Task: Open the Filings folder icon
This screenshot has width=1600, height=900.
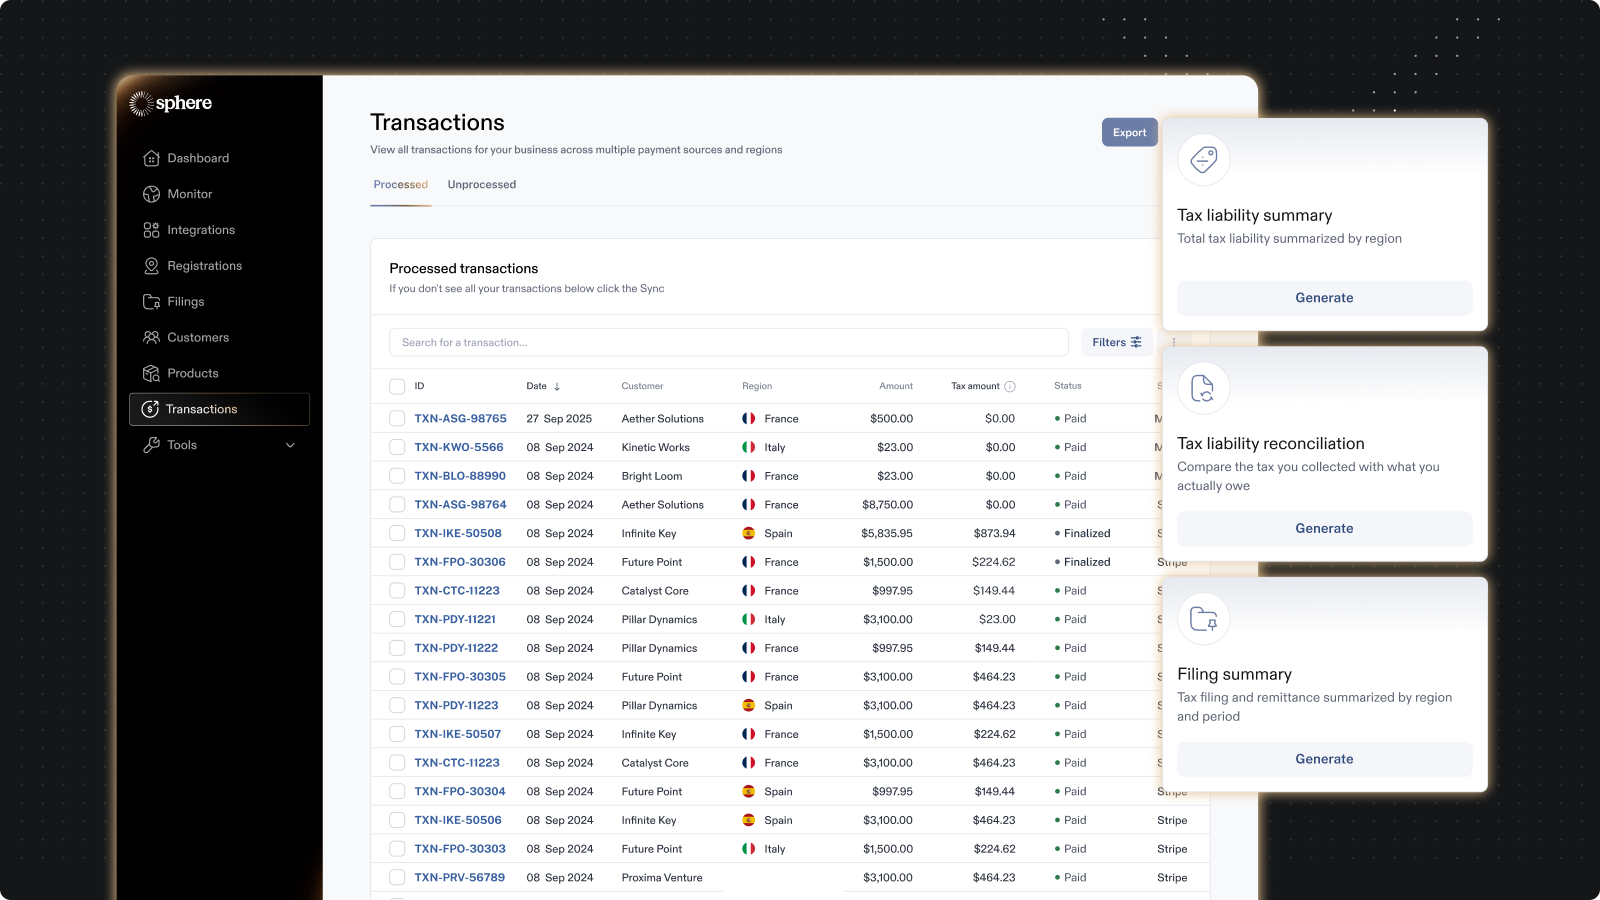Action: pos(151,302)
